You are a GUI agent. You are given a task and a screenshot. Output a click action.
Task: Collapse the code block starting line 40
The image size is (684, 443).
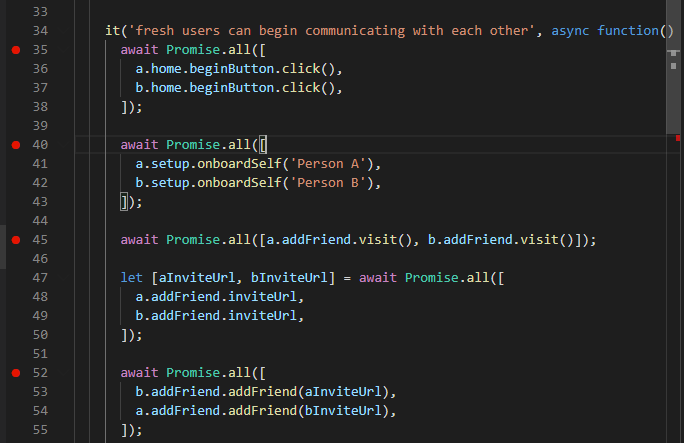click(x=63, y=145)
